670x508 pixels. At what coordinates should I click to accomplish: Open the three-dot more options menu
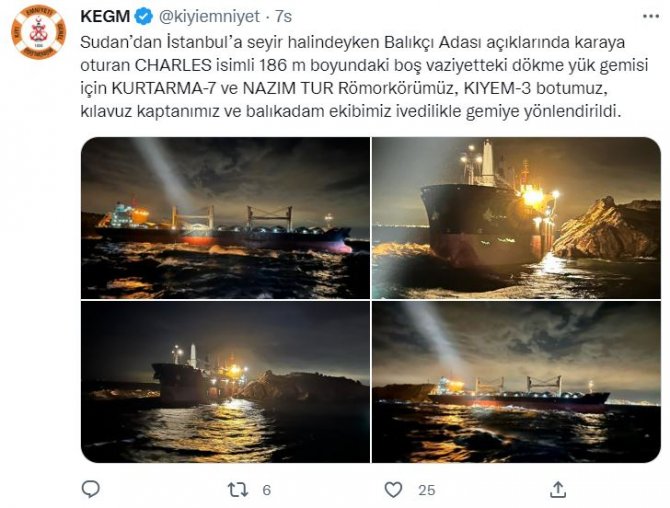[651, 16]
